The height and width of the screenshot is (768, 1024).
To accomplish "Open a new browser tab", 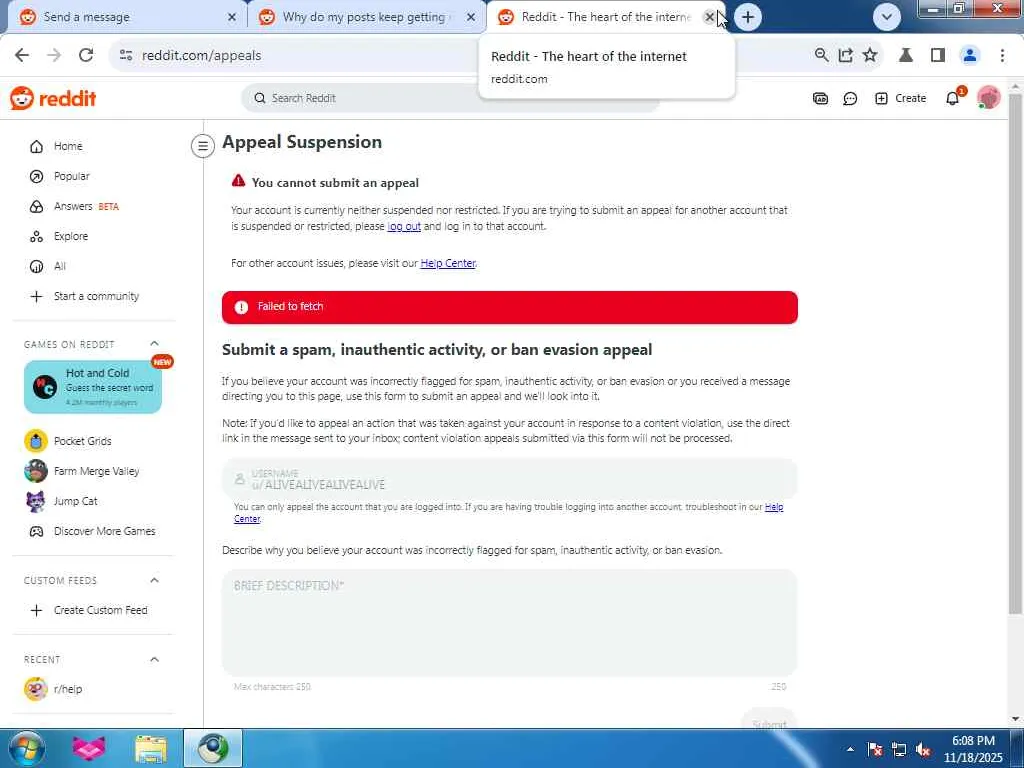I will click(748, 18).
